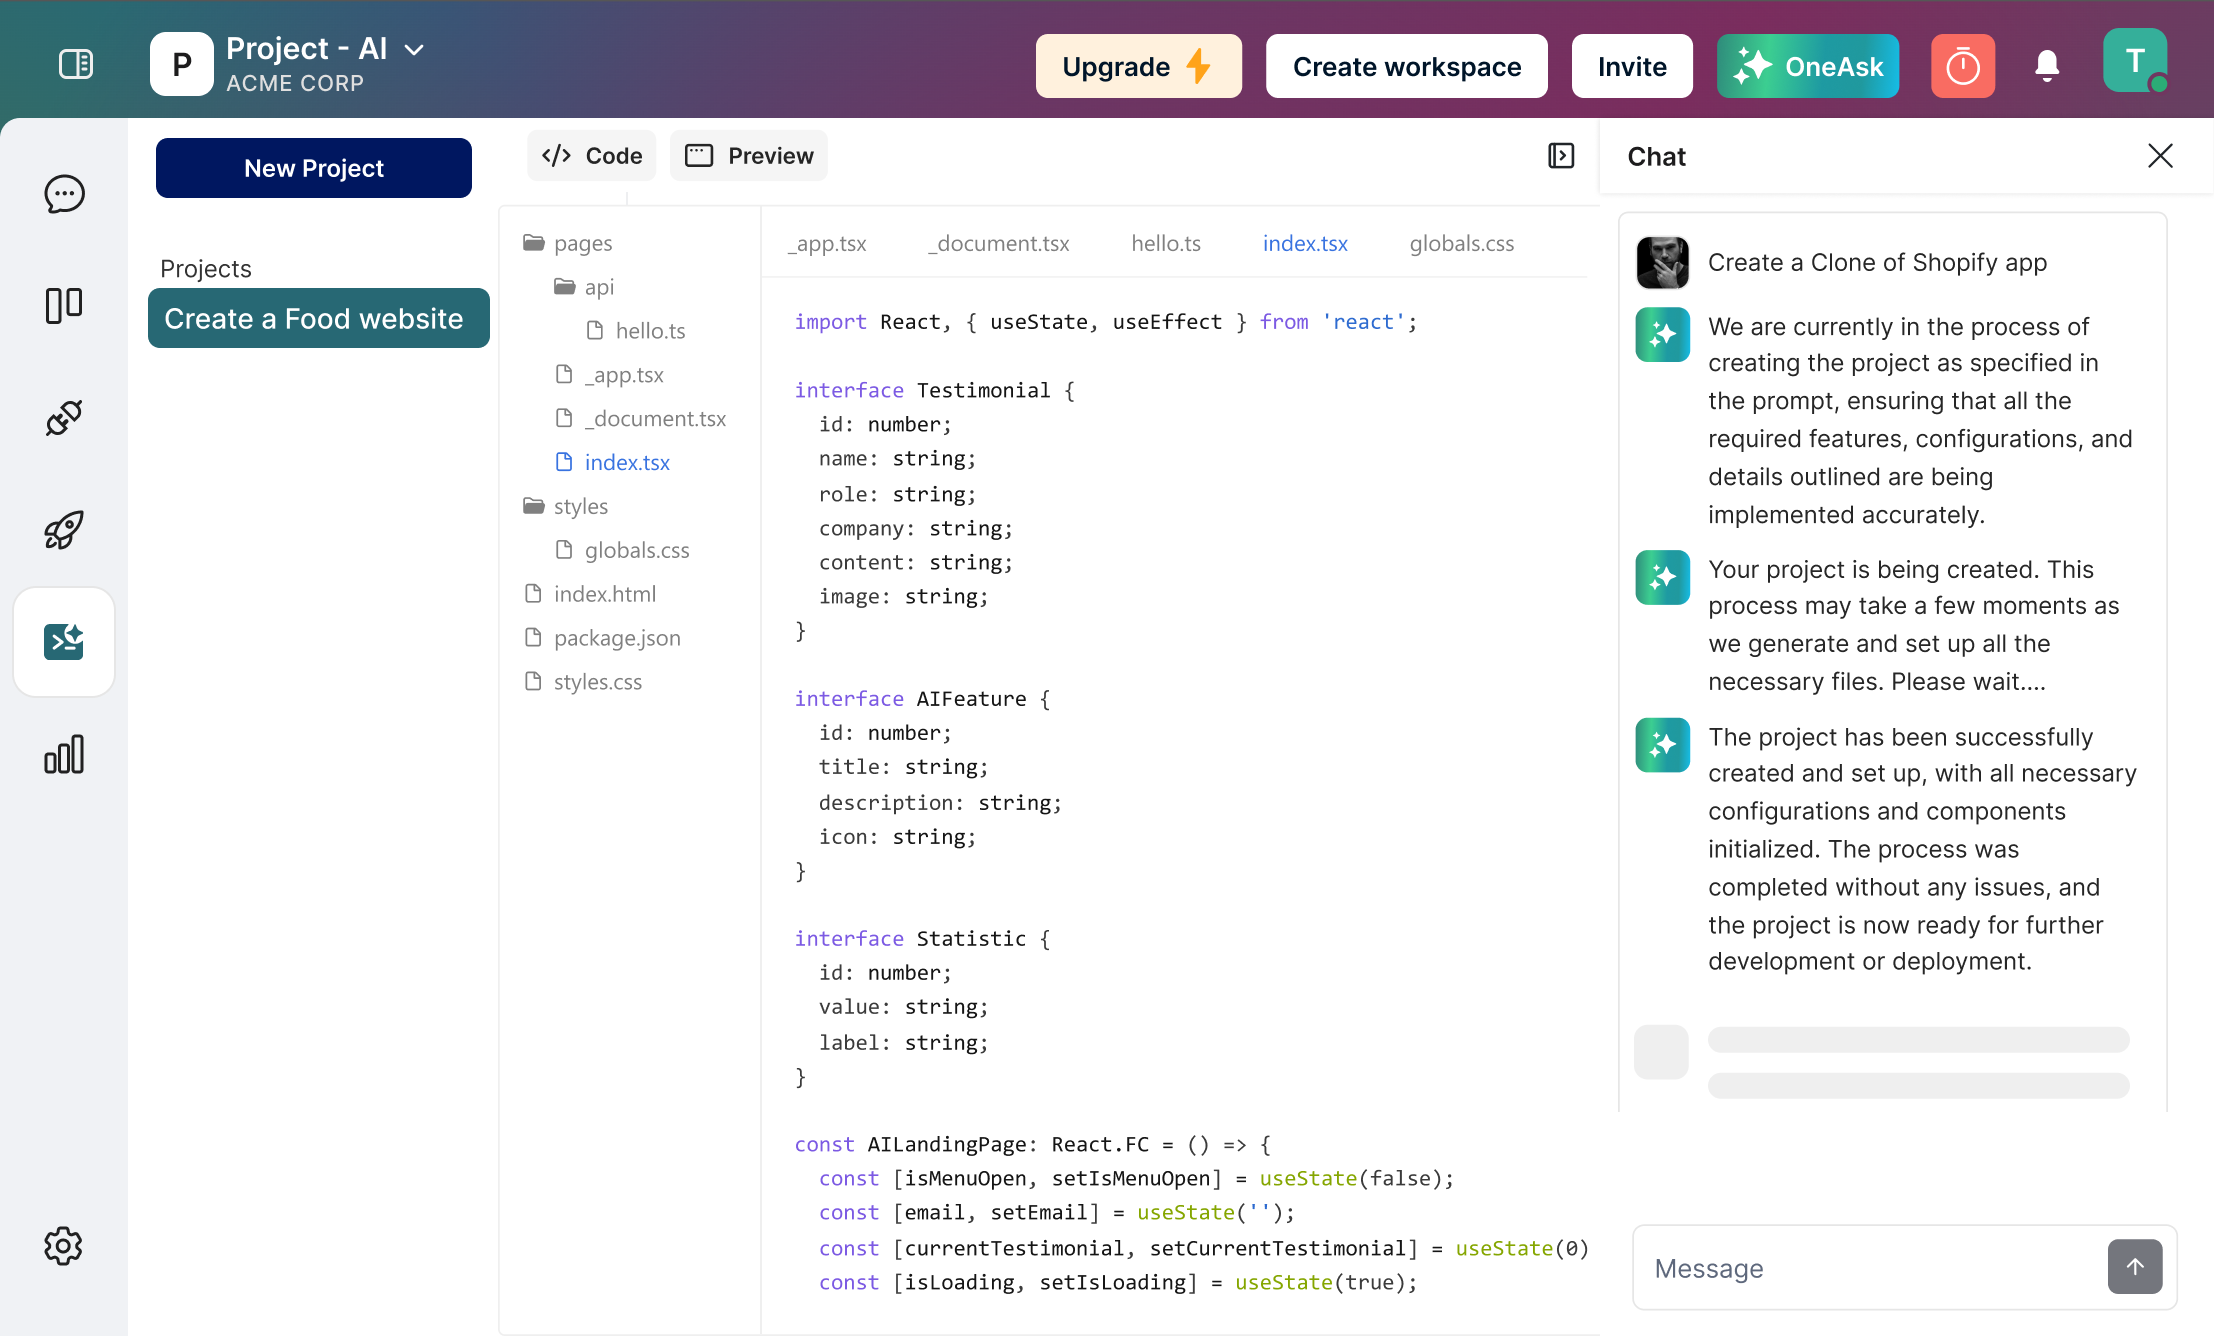Click the AI sparkle avatar beside 'We are currently'
The width and height of the screenshot is (2214, 1336).
pyautogui.click(x=1663, y=334)
